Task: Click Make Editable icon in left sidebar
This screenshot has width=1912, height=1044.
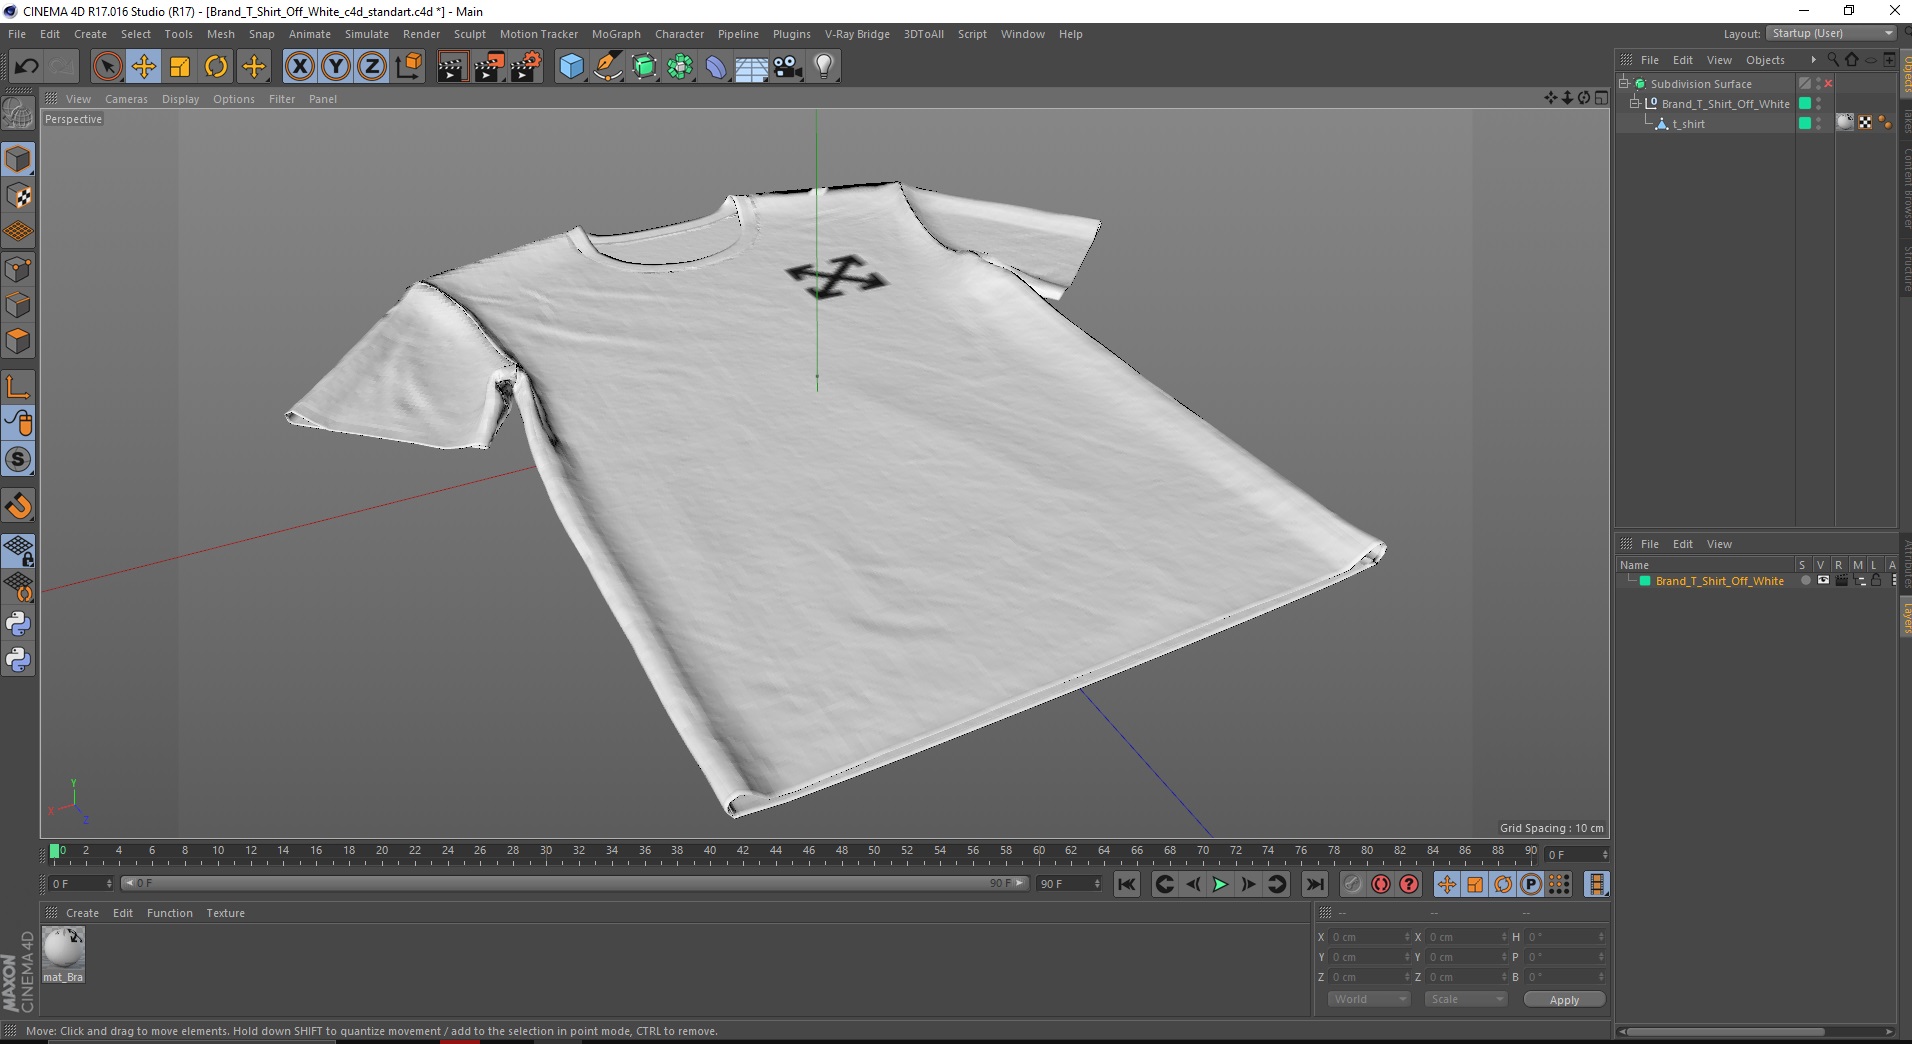Action: pos(18,114)
